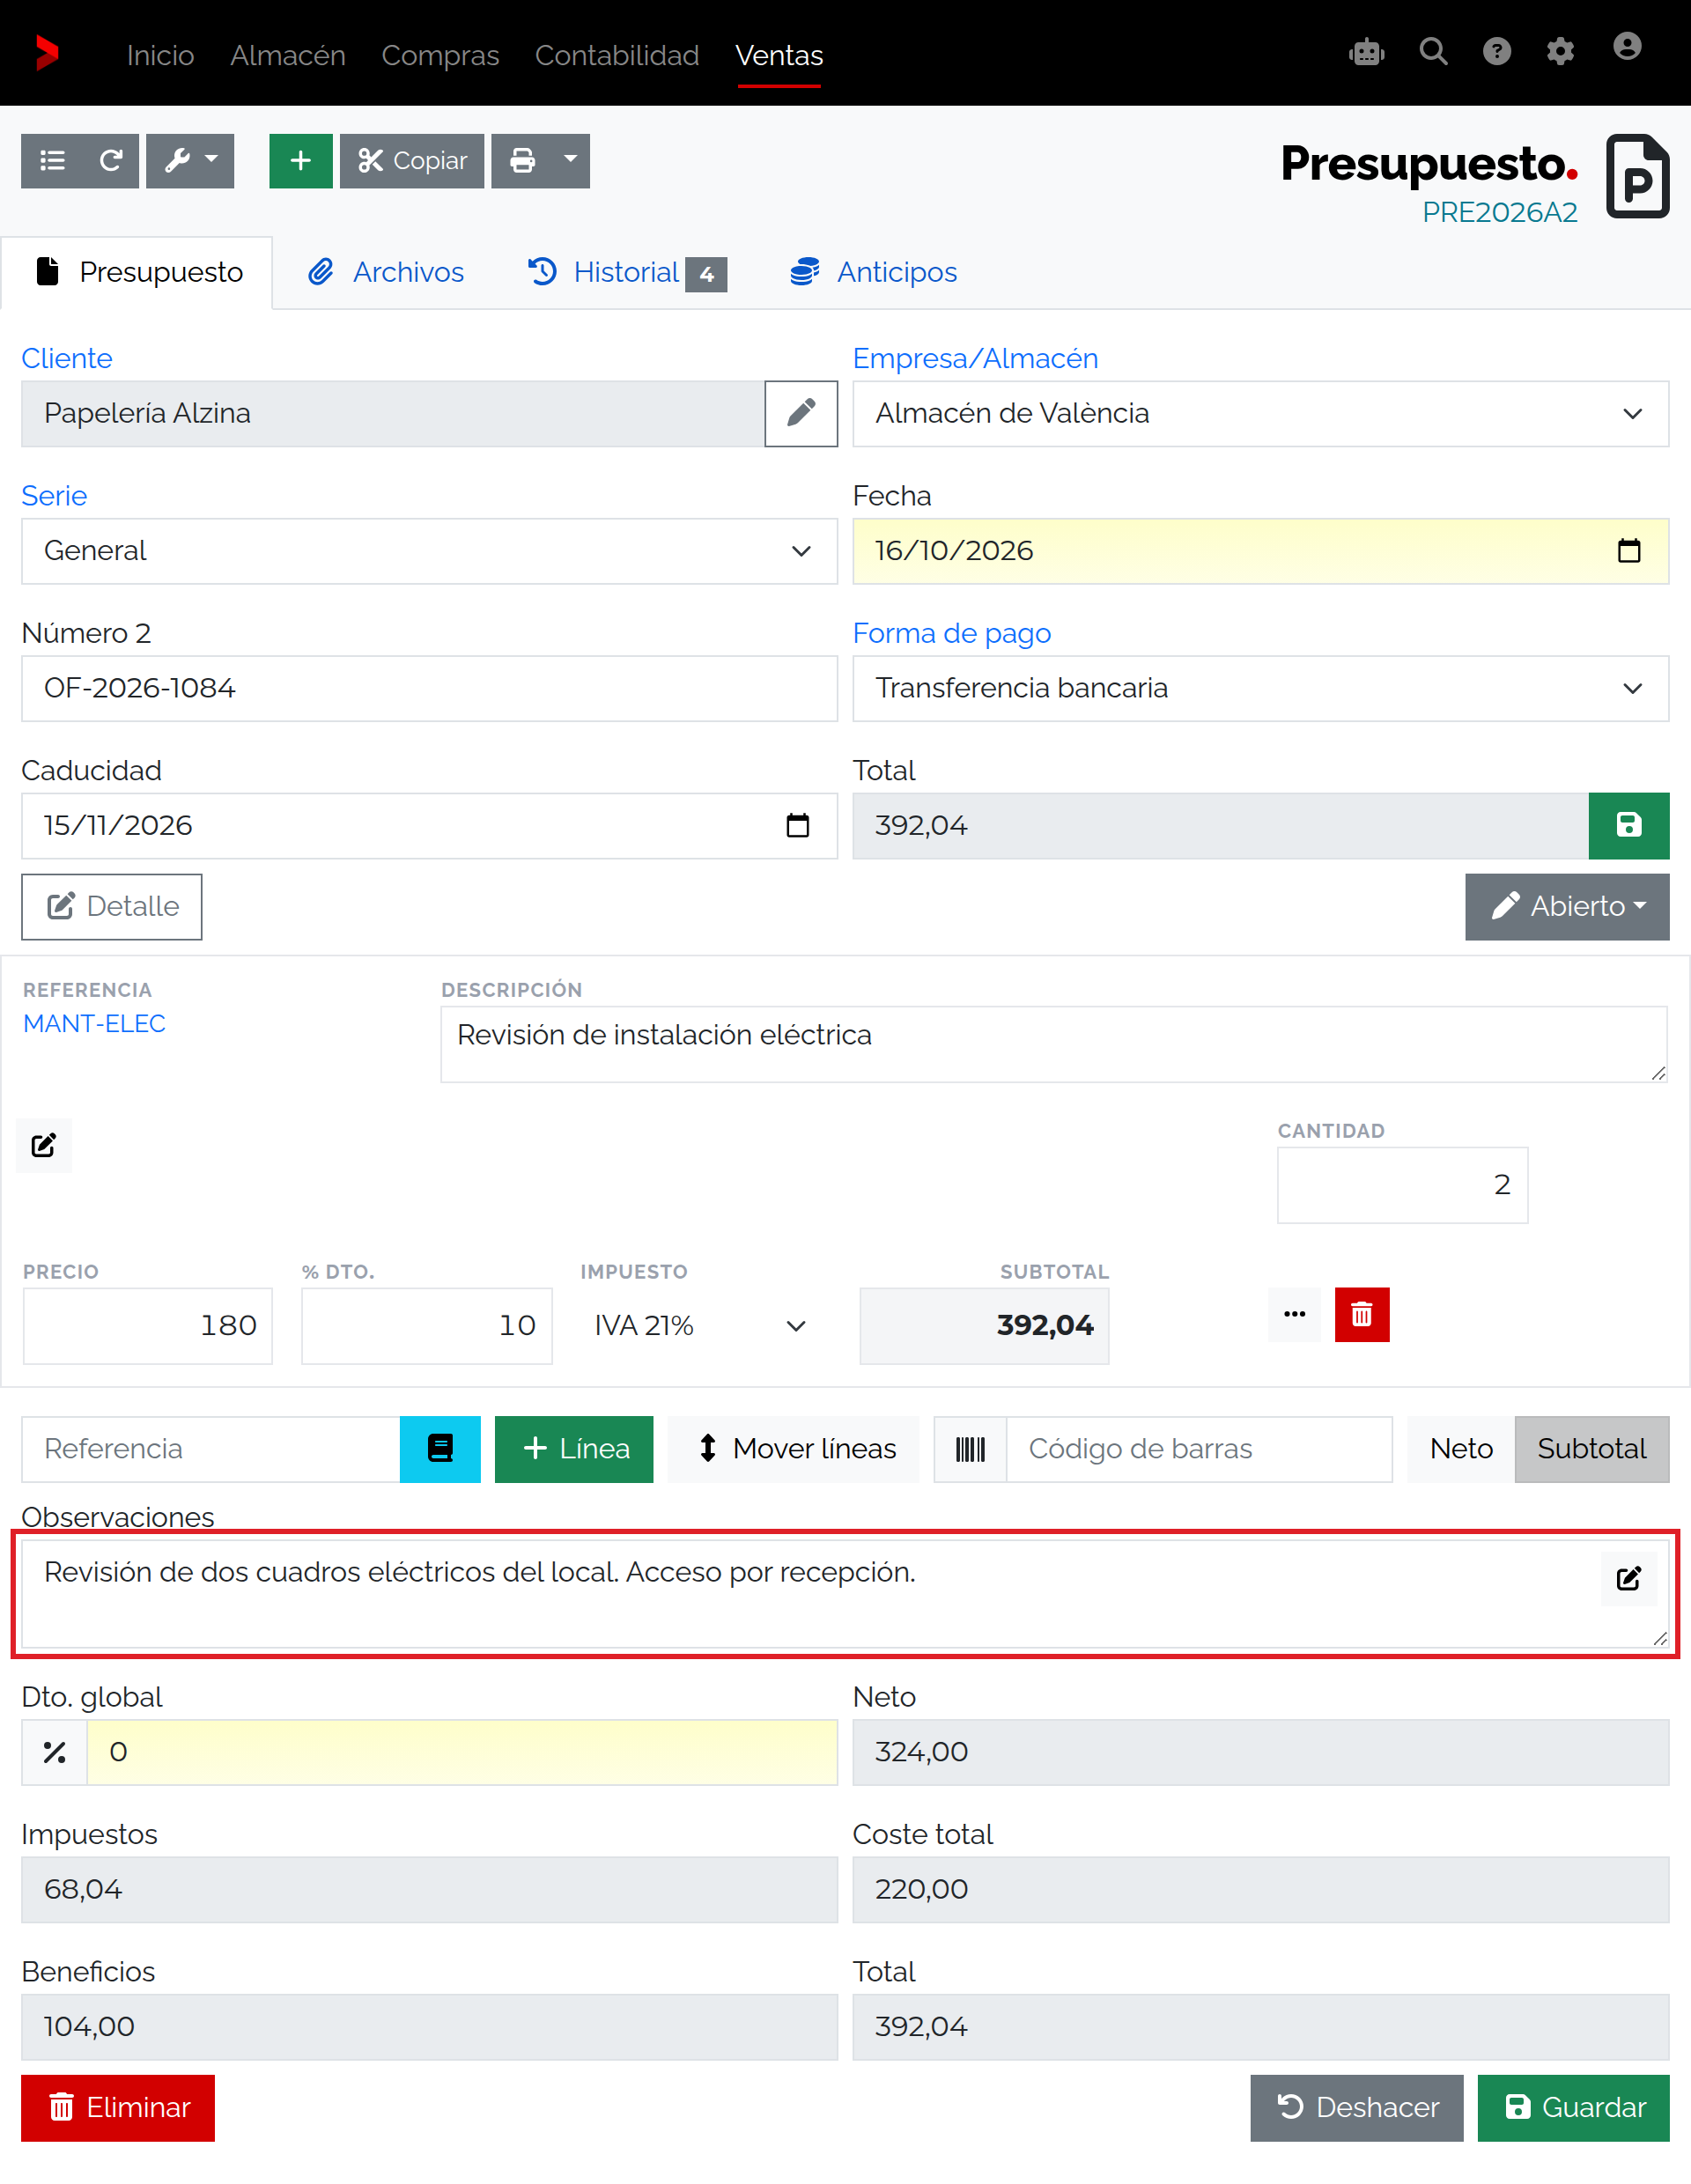The image size is (1691, 2184).
Task: Open the settings gear icon
Action: pyautogui.click(x=1560, y=52)
